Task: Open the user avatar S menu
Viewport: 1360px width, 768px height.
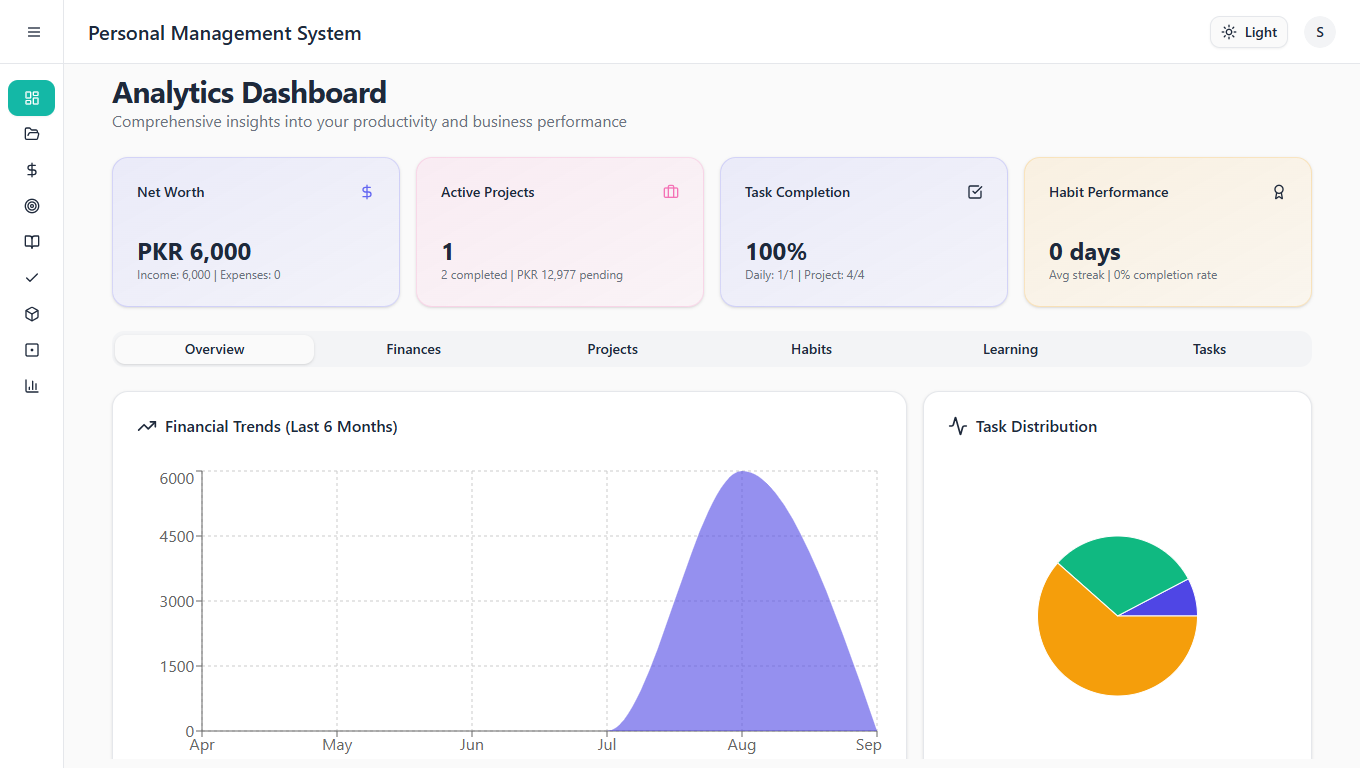Action: pyautogui.click(x=1319, y=32)
